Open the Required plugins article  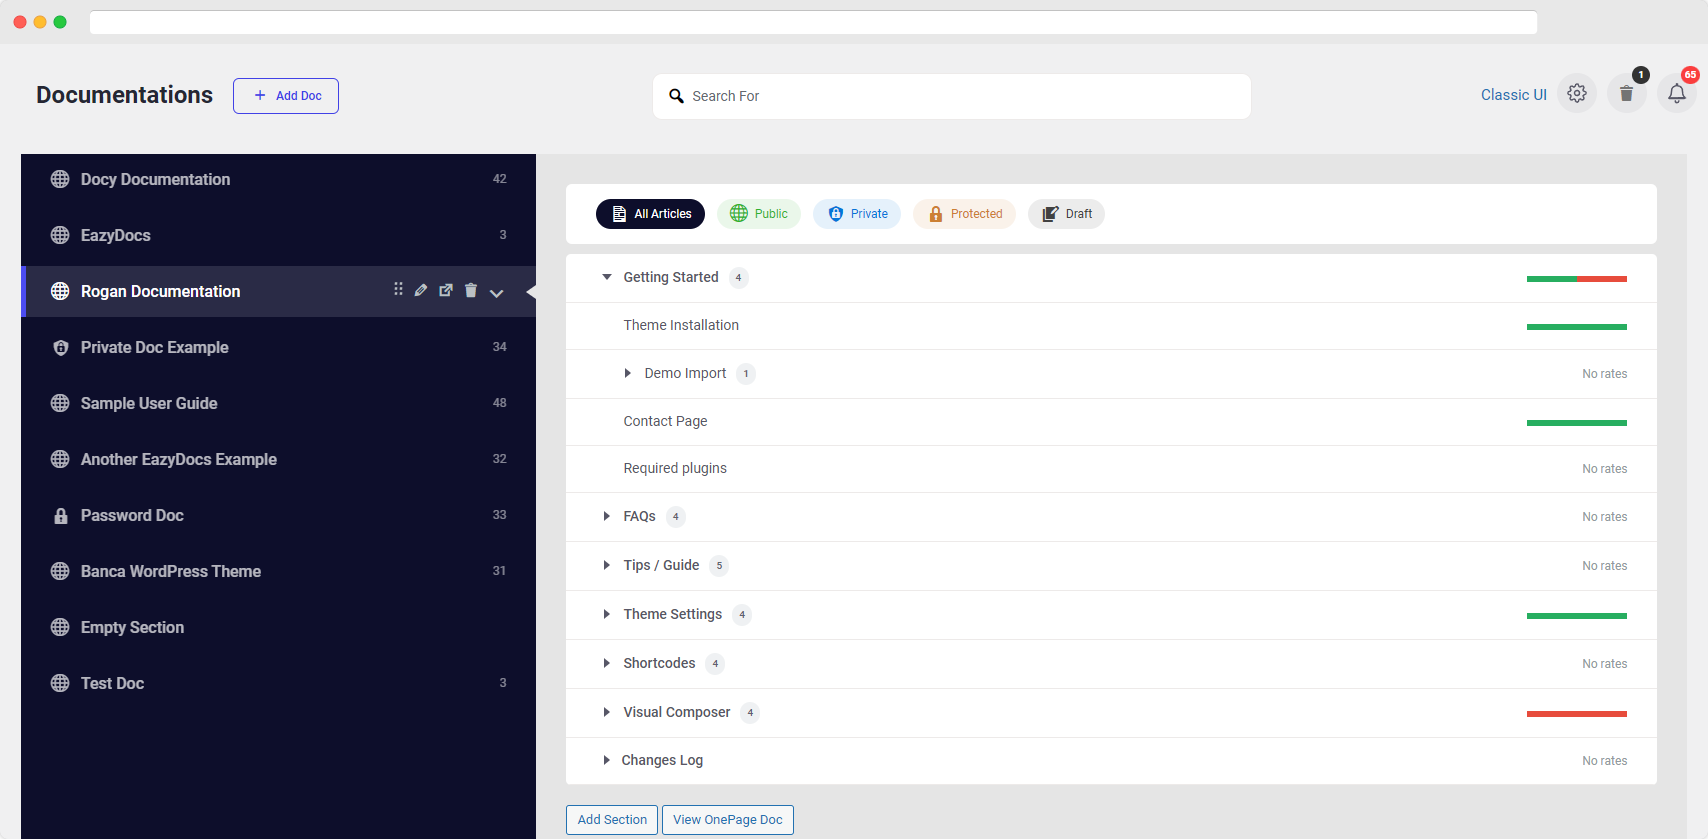pyautogui.click(x=675, y=468)
